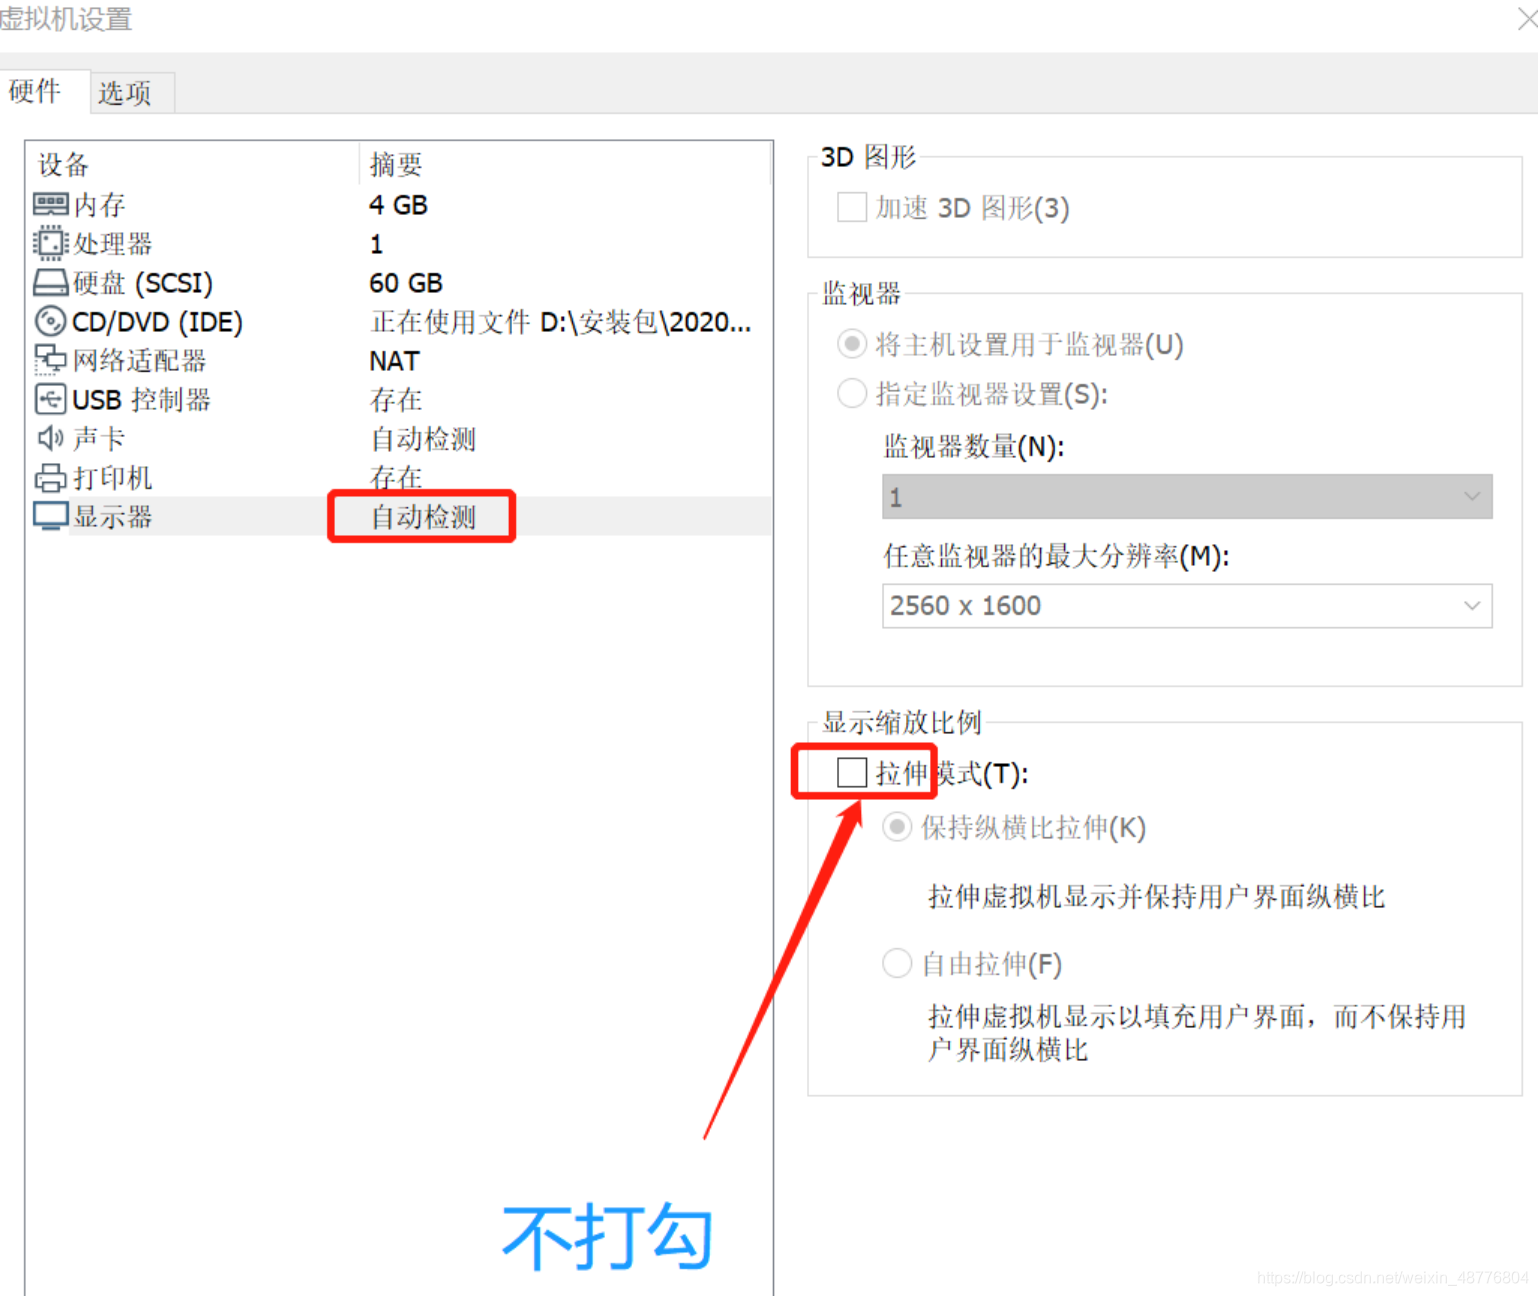Select the CD/DVD (IDE) device row
1538x1296 pixels.
(400, 322)
